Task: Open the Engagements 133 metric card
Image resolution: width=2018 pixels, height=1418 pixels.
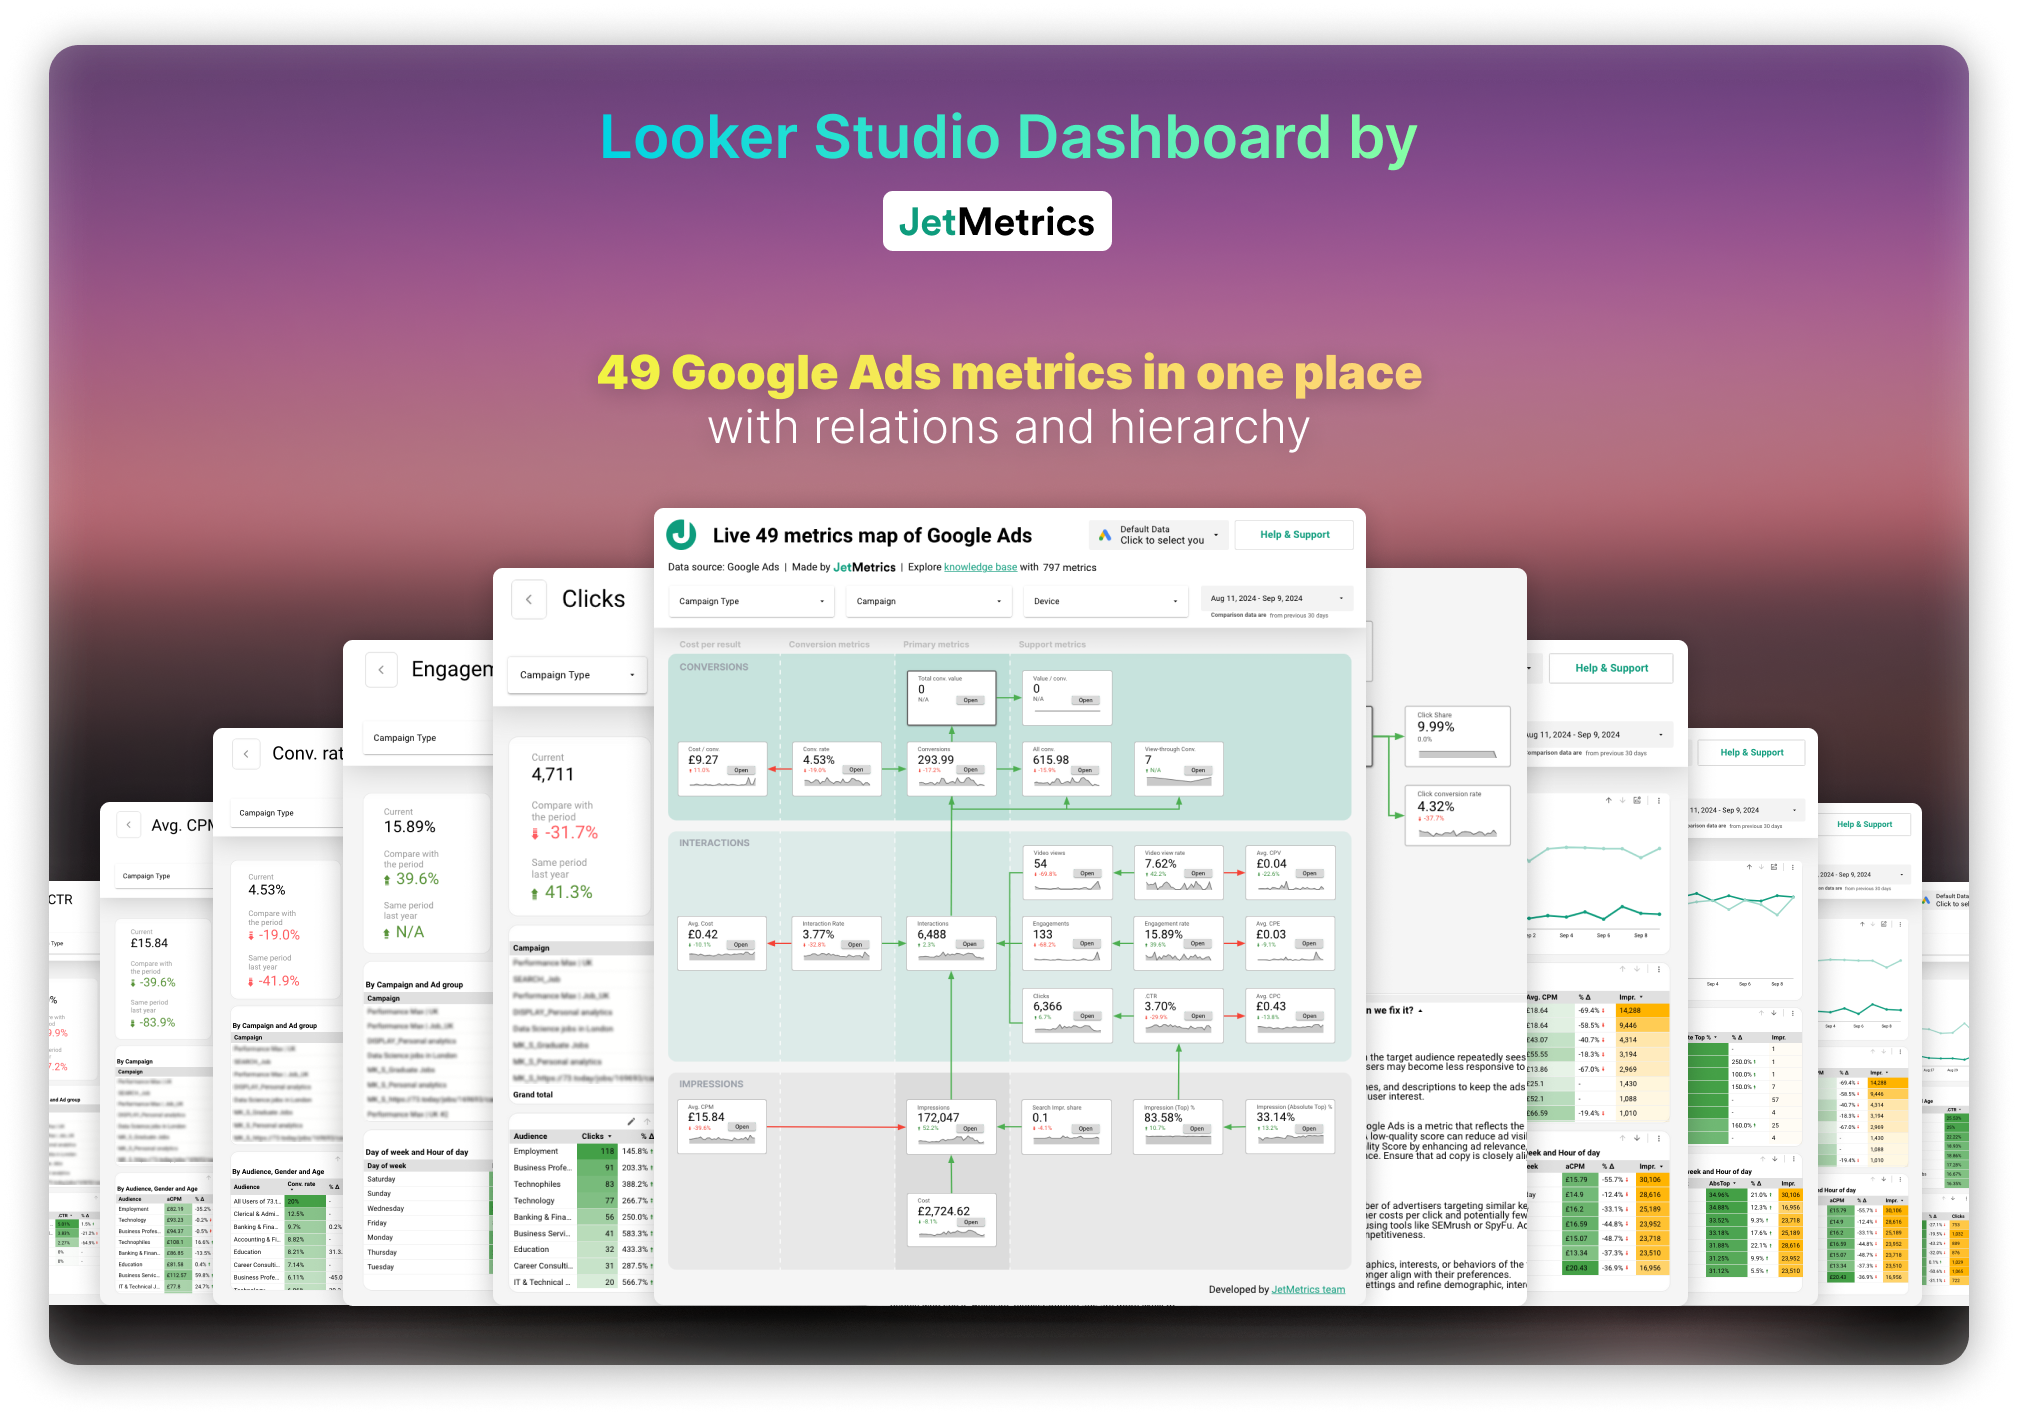Action: tap(1087, 943)
